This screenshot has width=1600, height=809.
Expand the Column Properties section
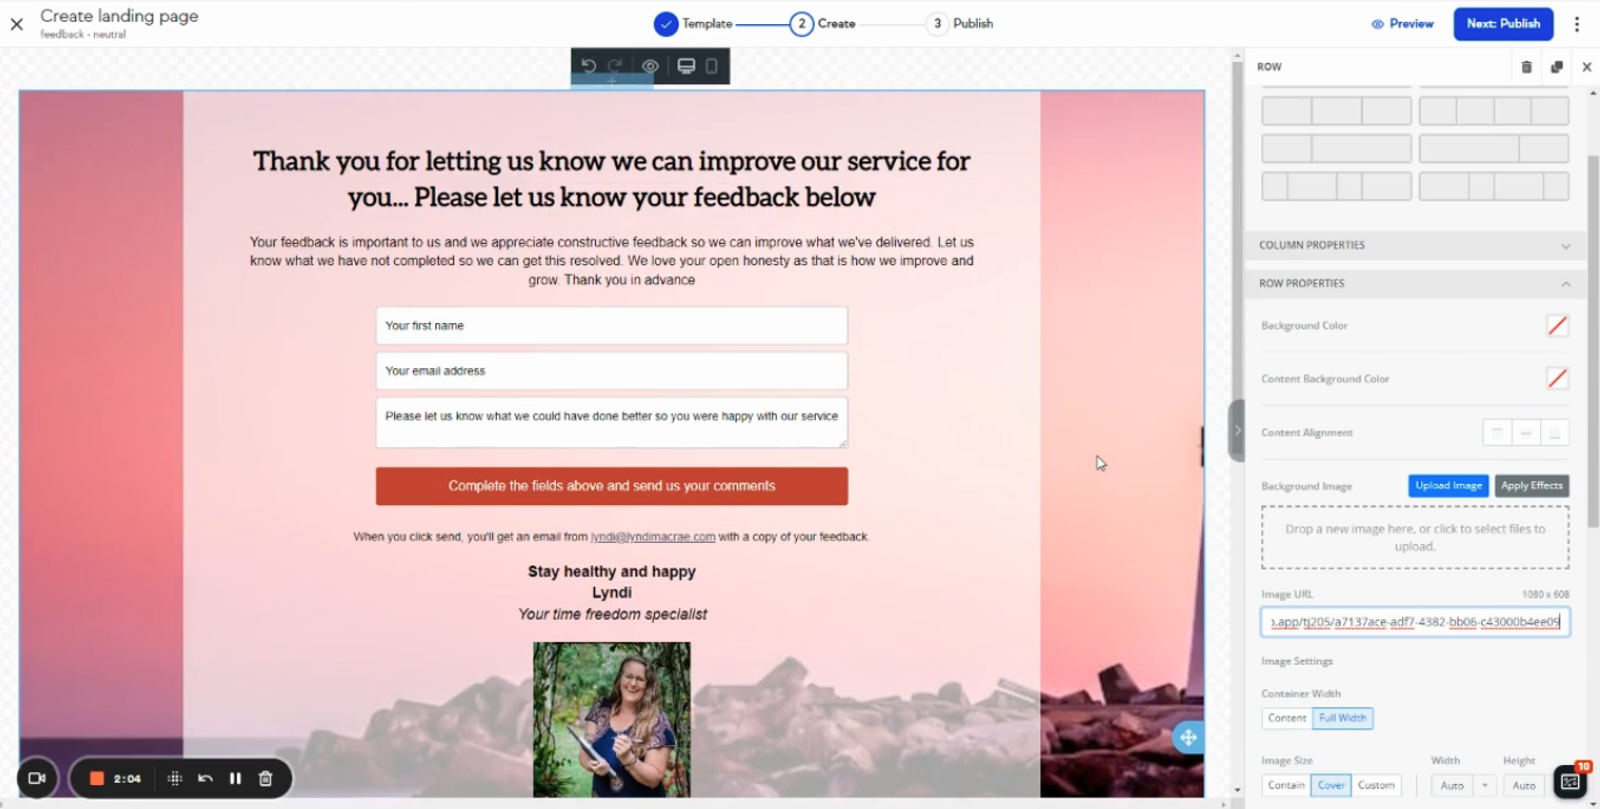pos(1414,245)
